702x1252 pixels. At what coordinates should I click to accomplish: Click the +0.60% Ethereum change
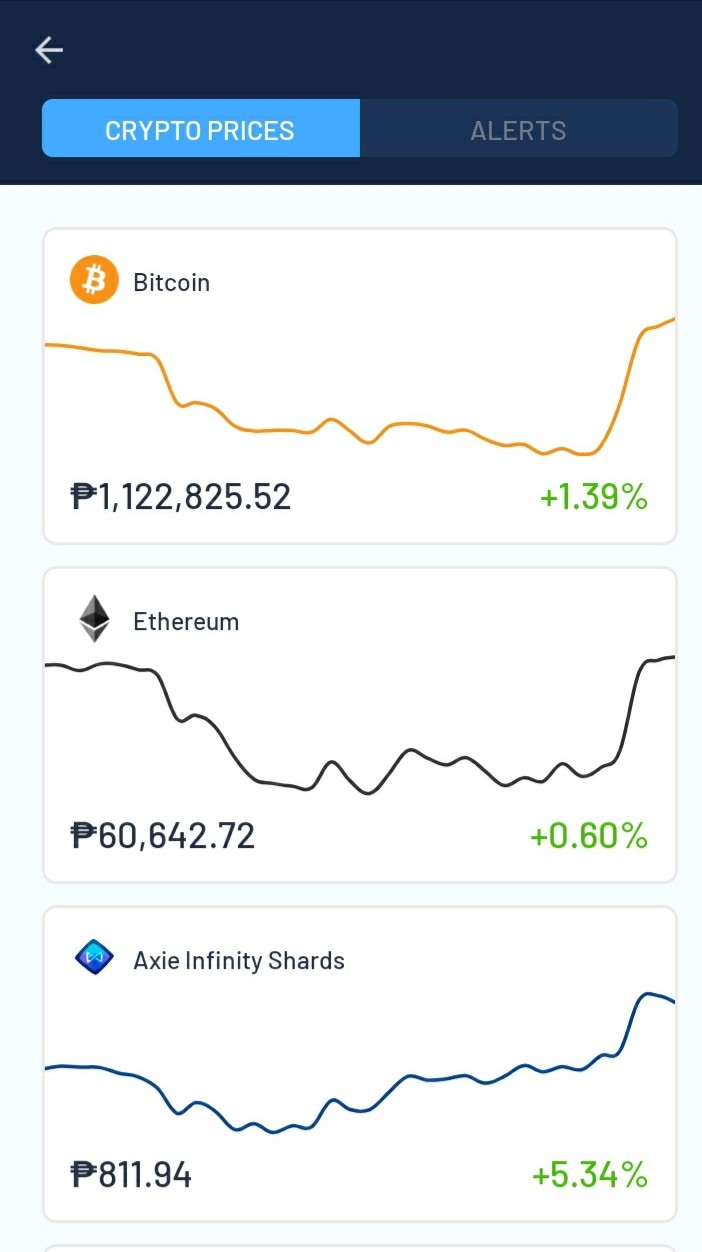click(589, 836)
